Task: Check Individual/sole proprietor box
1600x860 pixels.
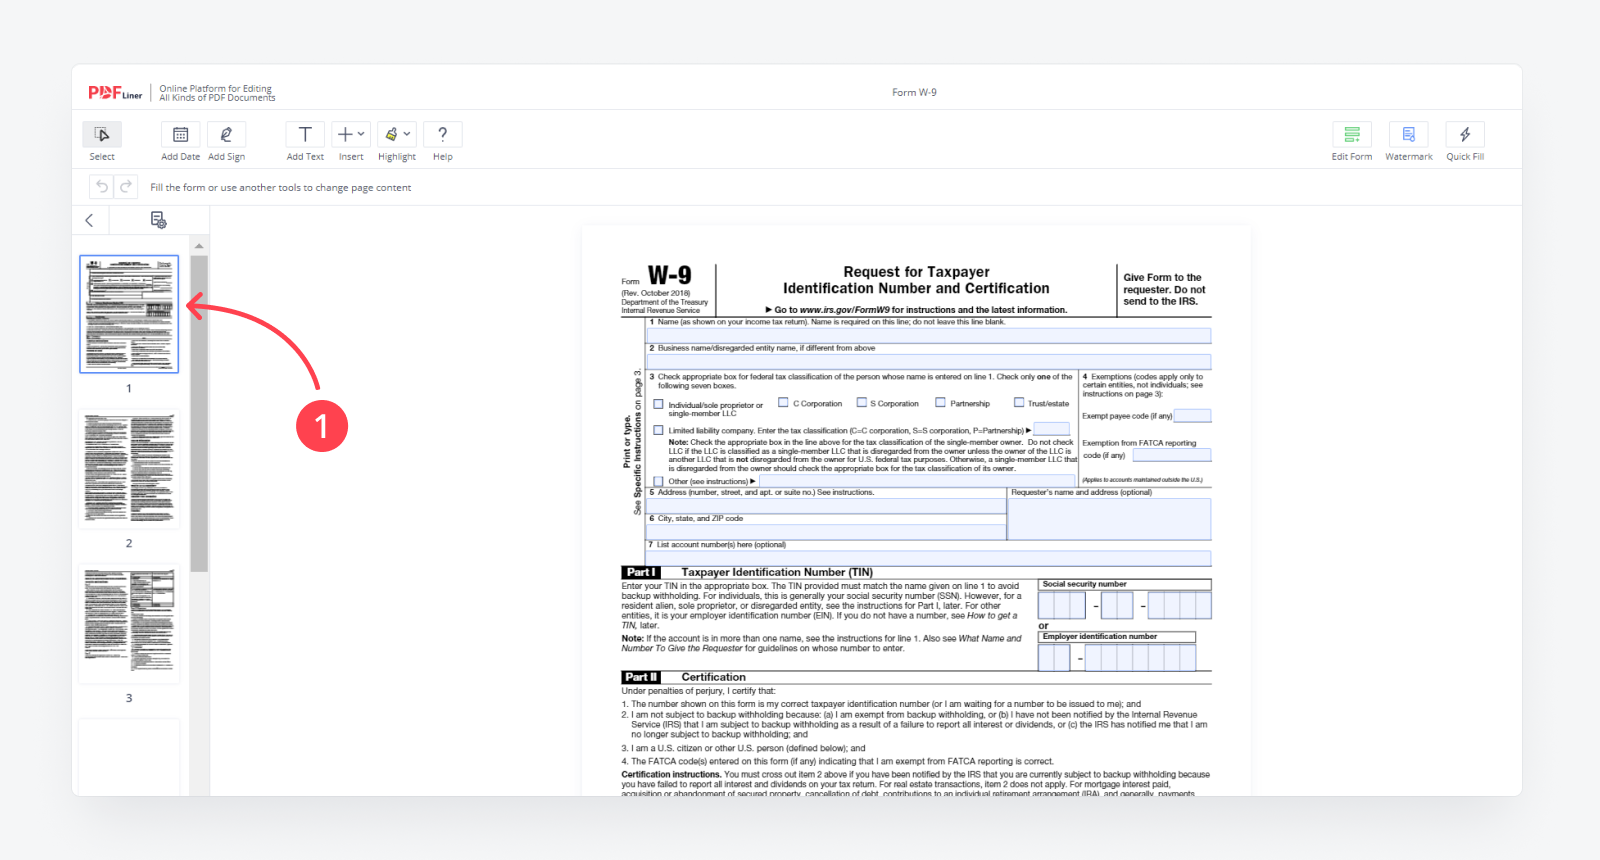Action: click(x=658, y=404)
